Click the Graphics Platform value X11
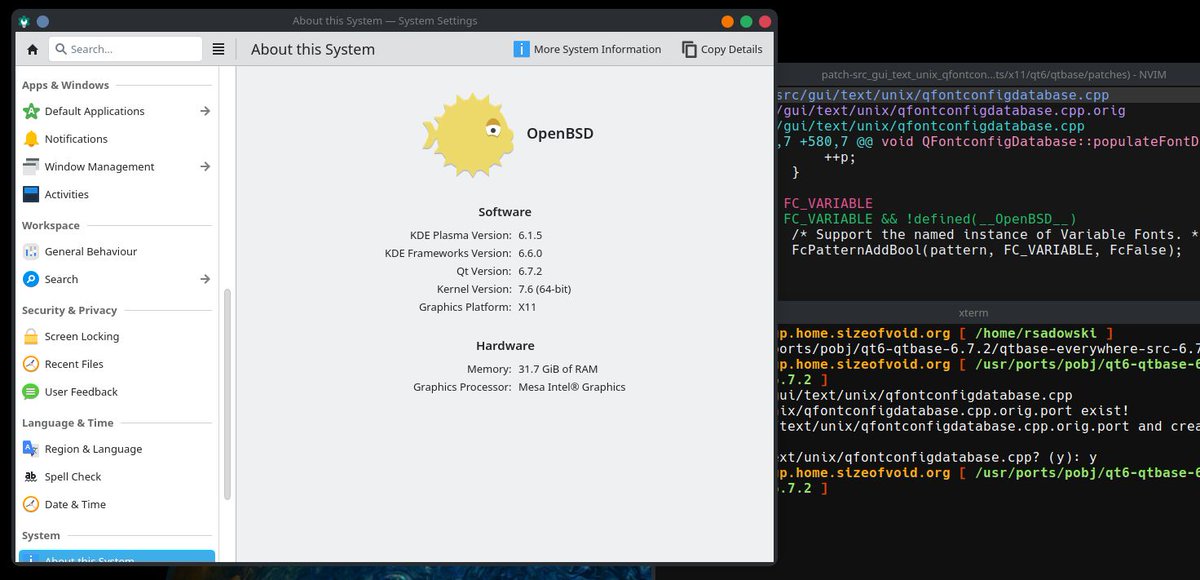1200x580 pixels. coord(527,308)
